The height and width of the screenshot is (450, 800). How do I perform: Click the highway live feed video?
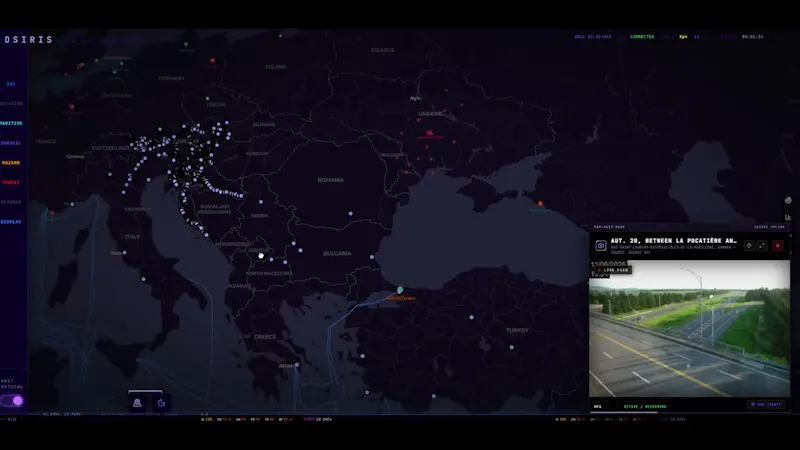pyautogui.click(x=689, y=329)
